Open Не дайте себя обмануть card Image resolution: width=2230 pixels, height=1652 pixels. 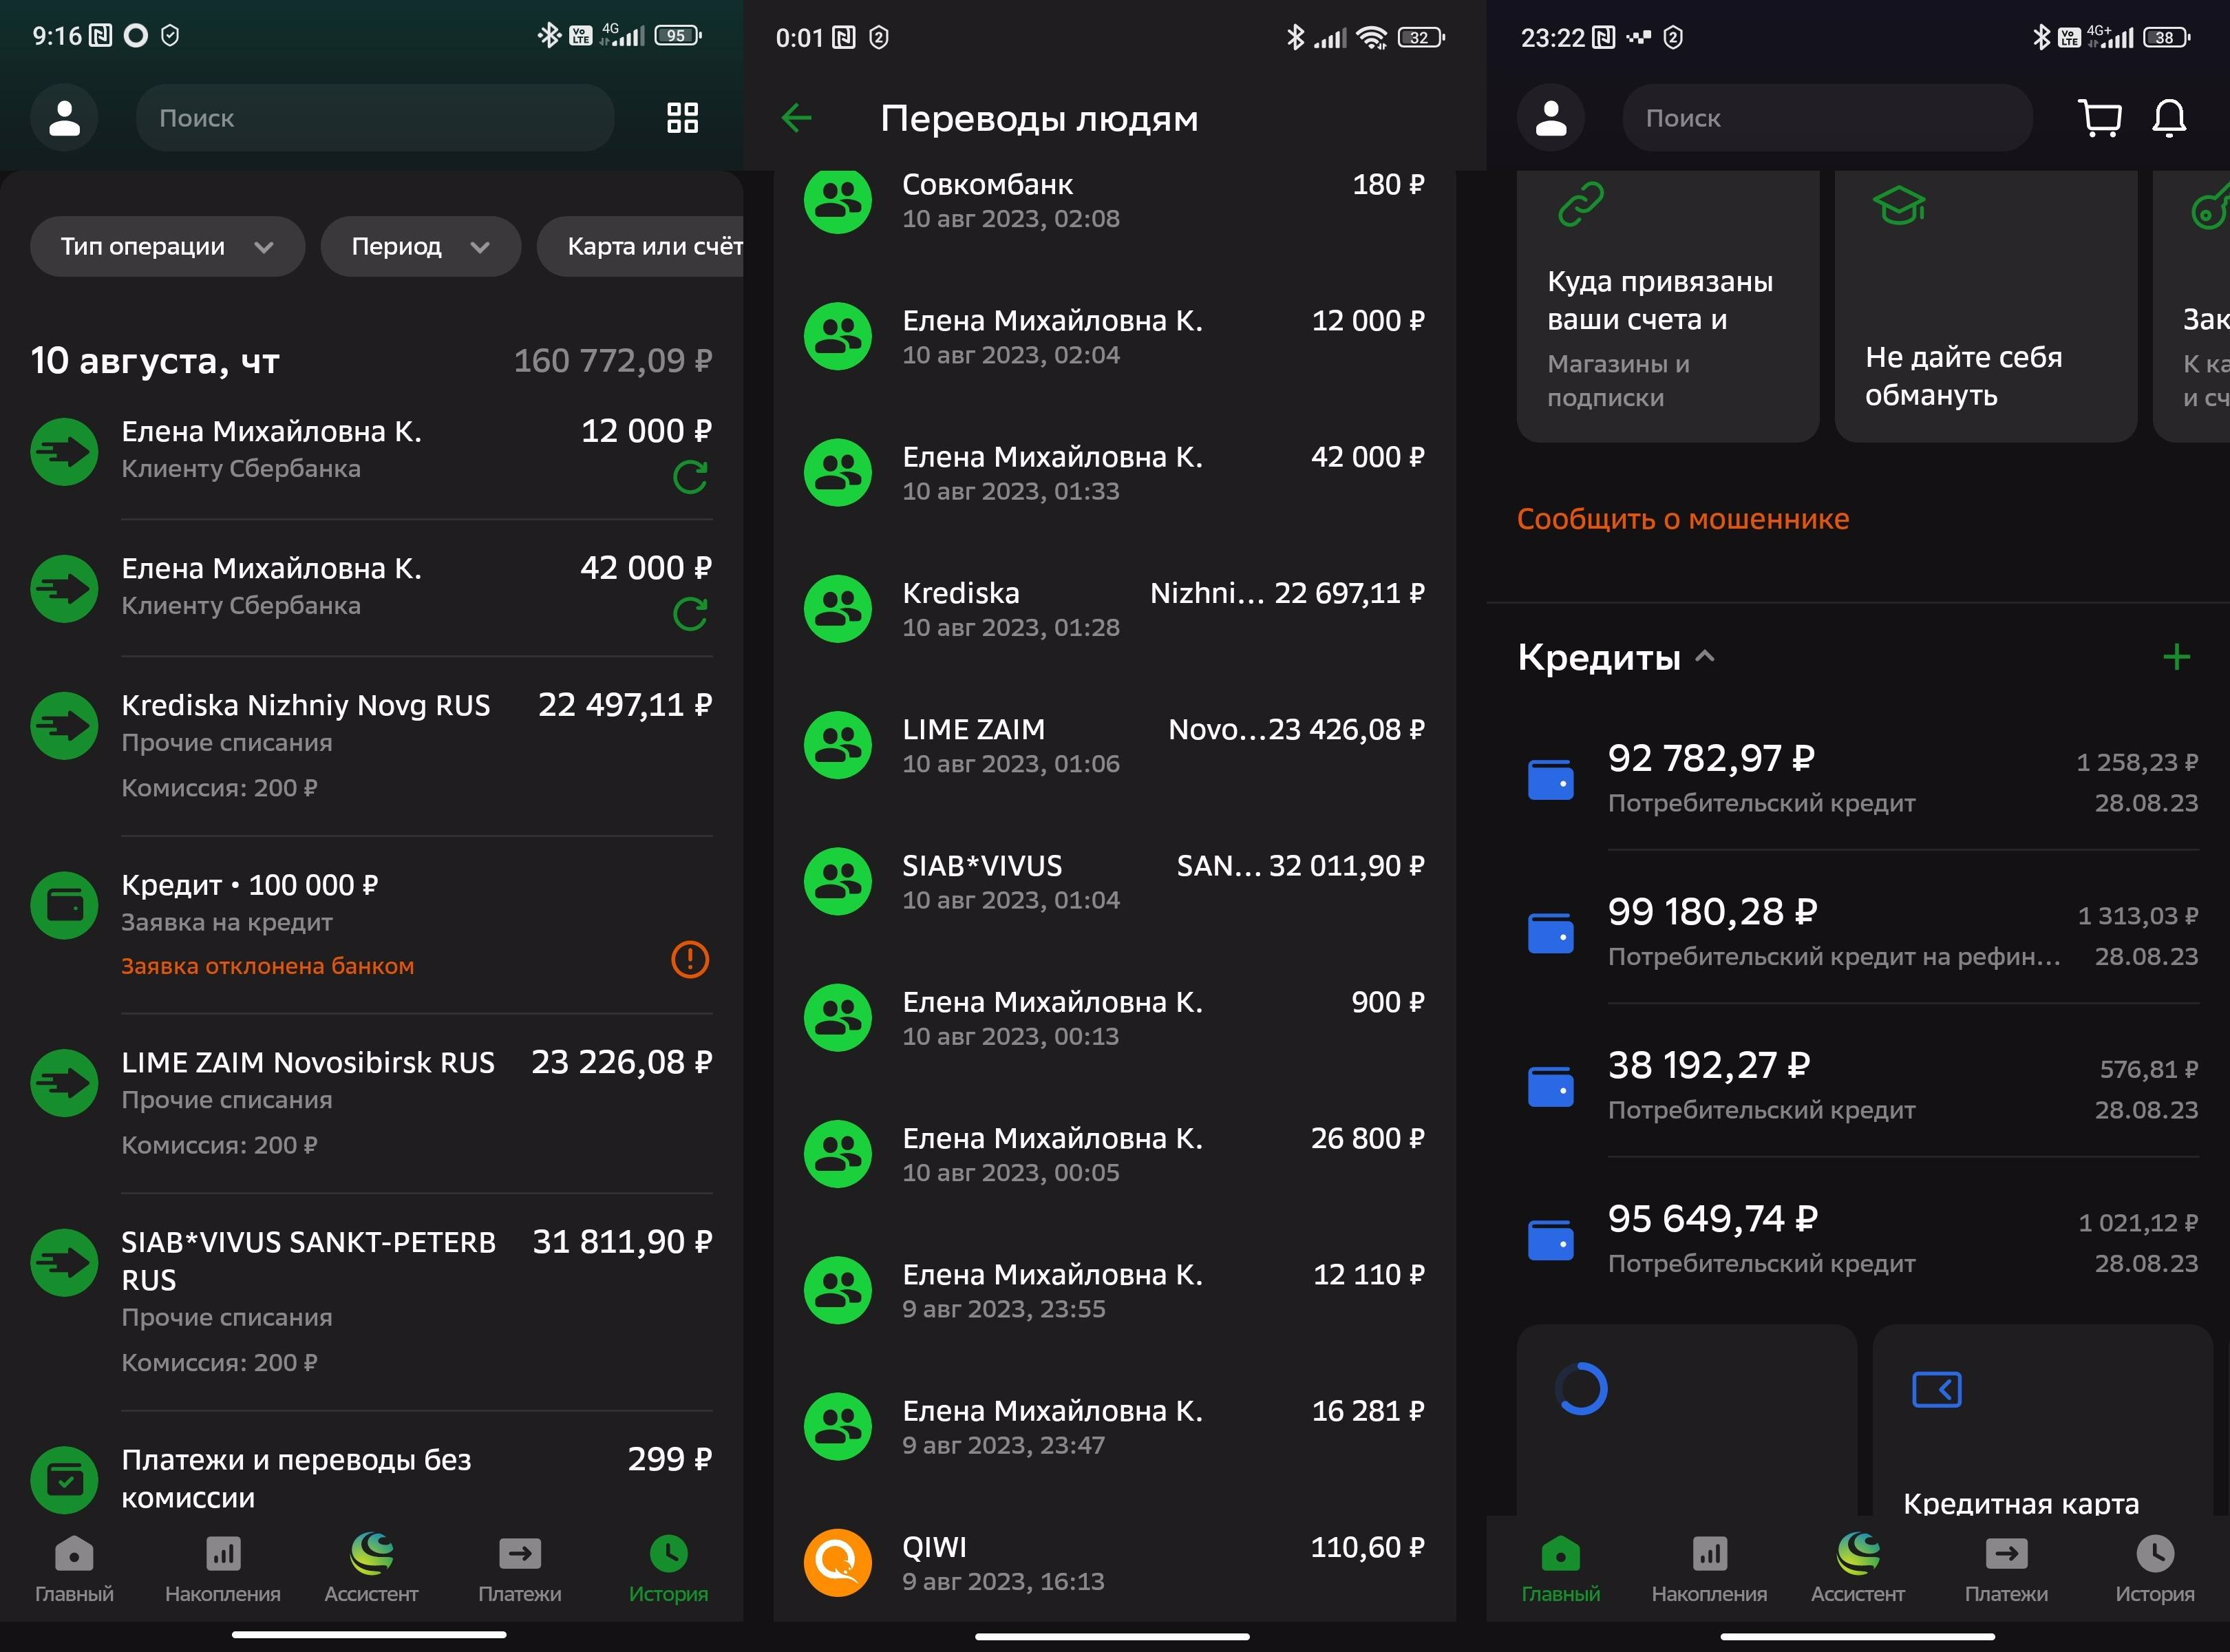coord(1986,306)
